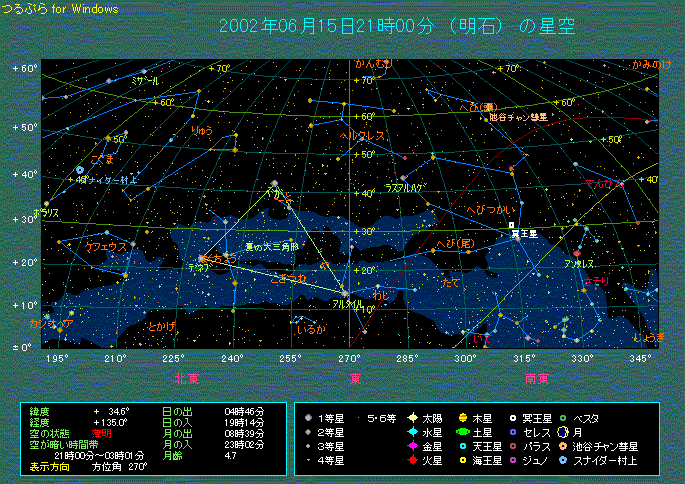Click the 池谷チャン彗星 label on the chart

coord(519,117)
